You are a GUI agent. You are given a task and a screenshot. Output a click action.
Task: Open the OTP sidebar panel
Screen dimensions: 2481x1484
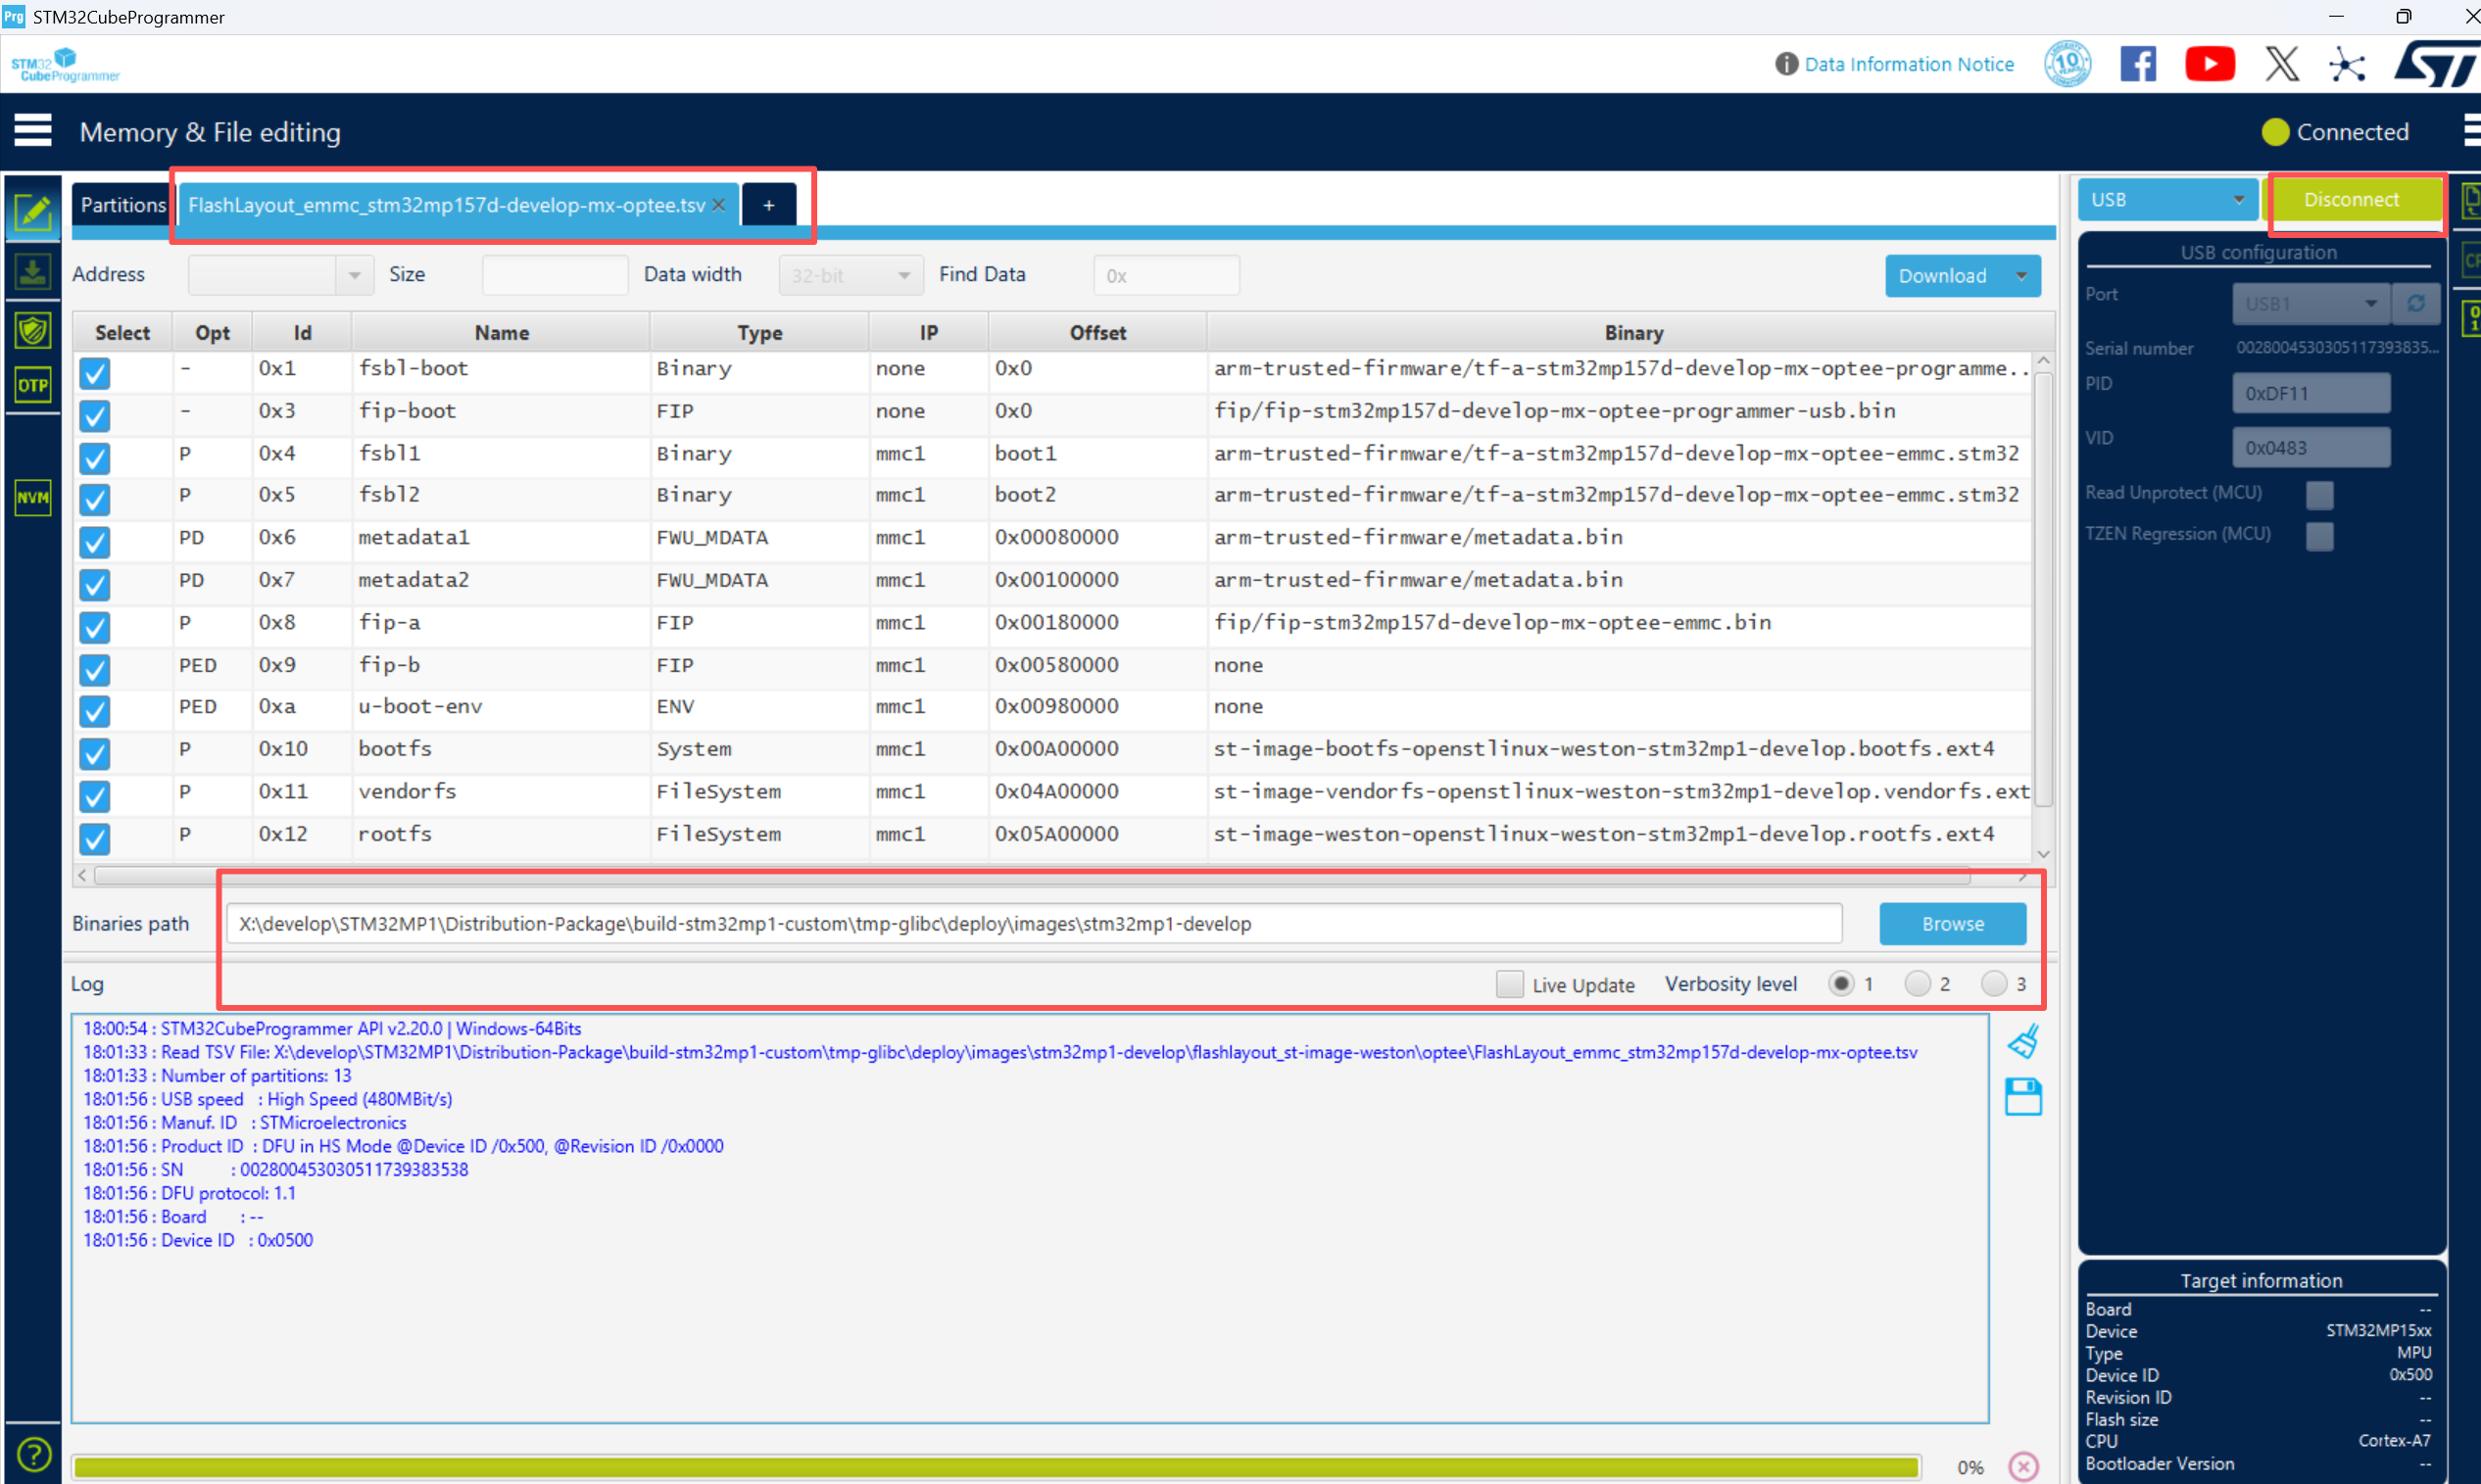coord(33,385)
